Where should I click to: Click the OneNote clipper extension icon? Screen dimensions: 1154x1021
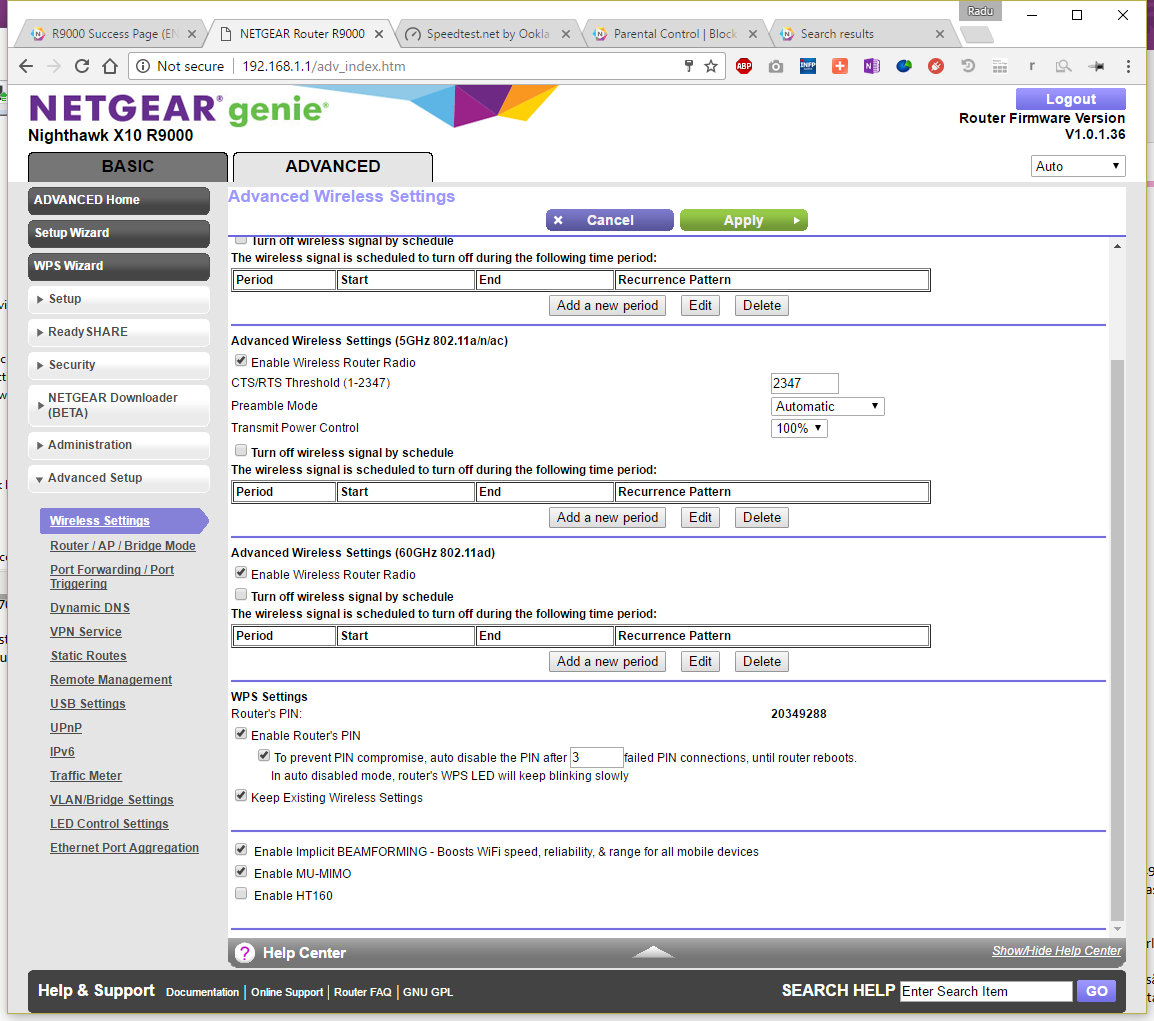[x=871, y=66]
